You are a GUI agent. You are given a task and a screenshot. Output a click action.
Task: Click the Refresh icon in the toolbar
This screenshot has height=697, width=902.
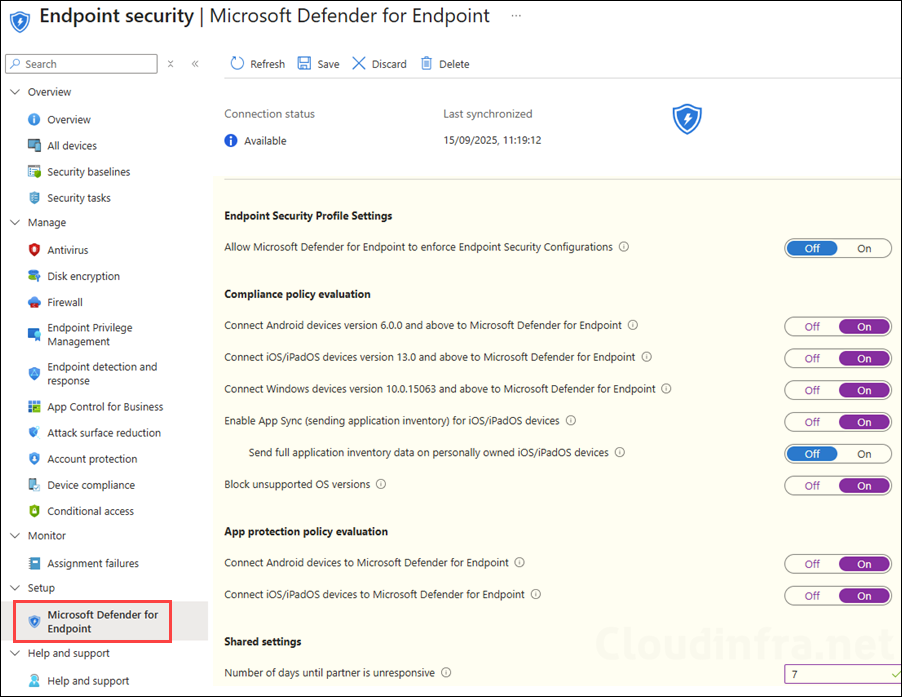click(x=237, y=63)
